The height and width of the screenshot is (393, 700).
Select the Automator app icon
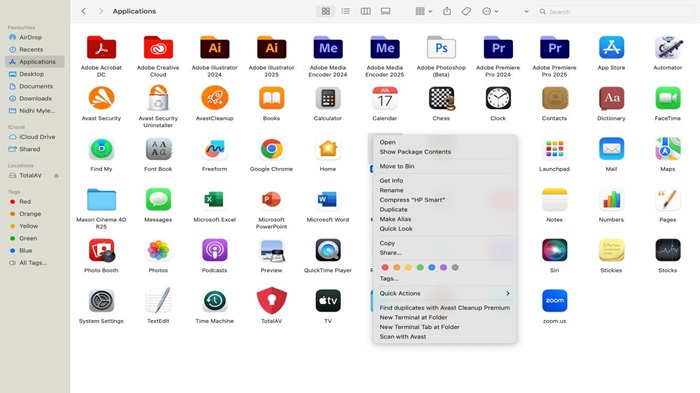[x=668, y=47]
